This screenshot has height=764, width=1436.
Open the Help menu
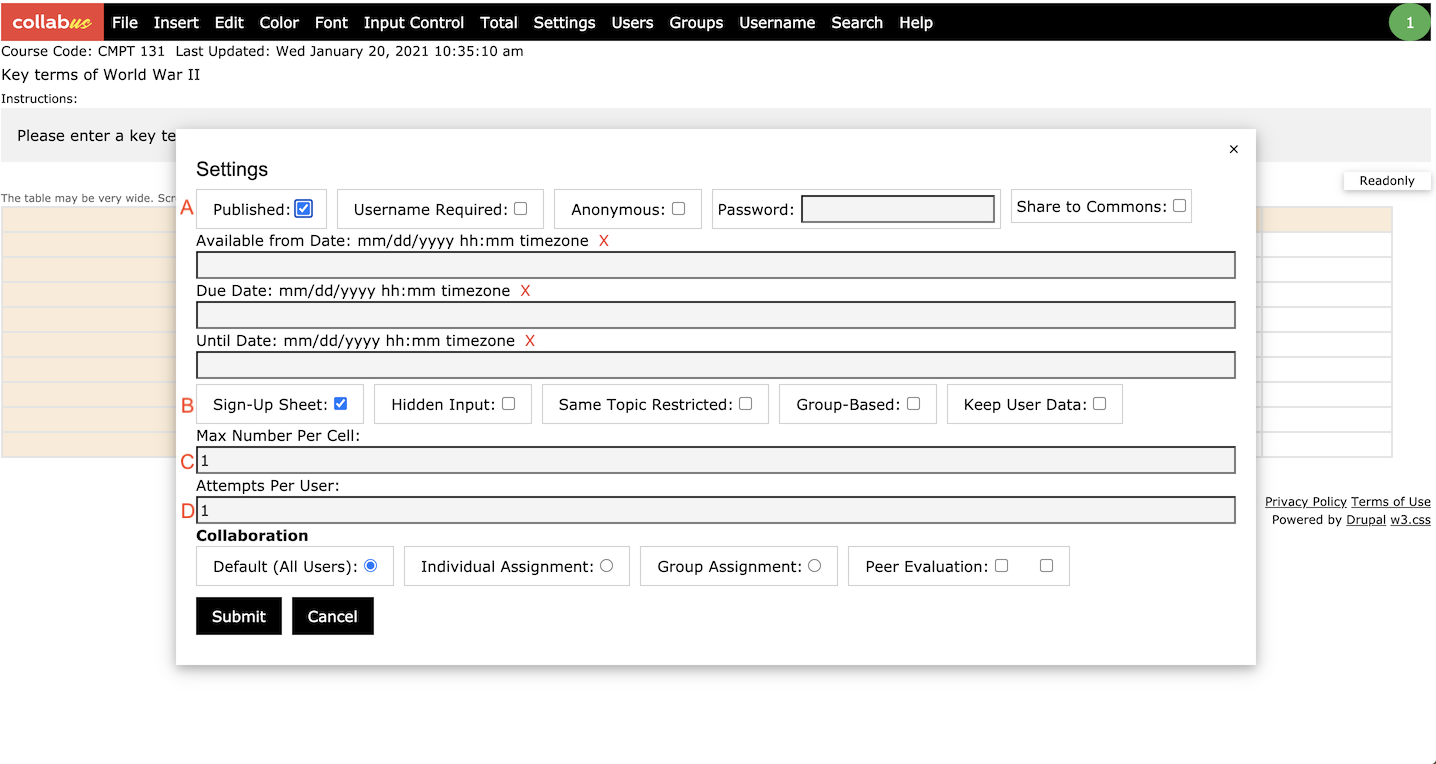(x=916, y=22)
